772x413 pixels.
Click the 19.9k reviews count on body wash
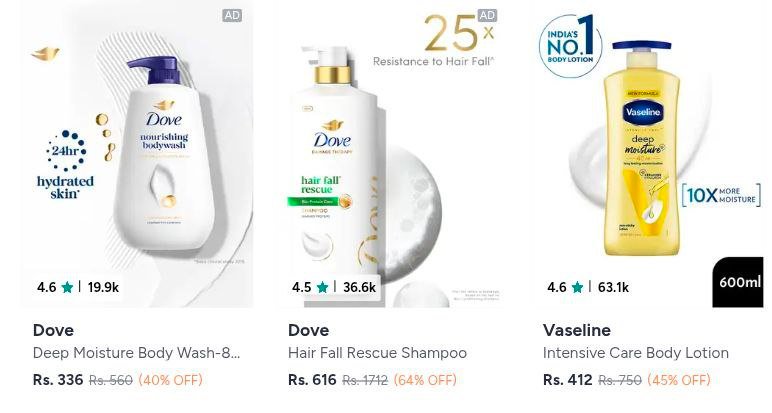coord(103,287)
